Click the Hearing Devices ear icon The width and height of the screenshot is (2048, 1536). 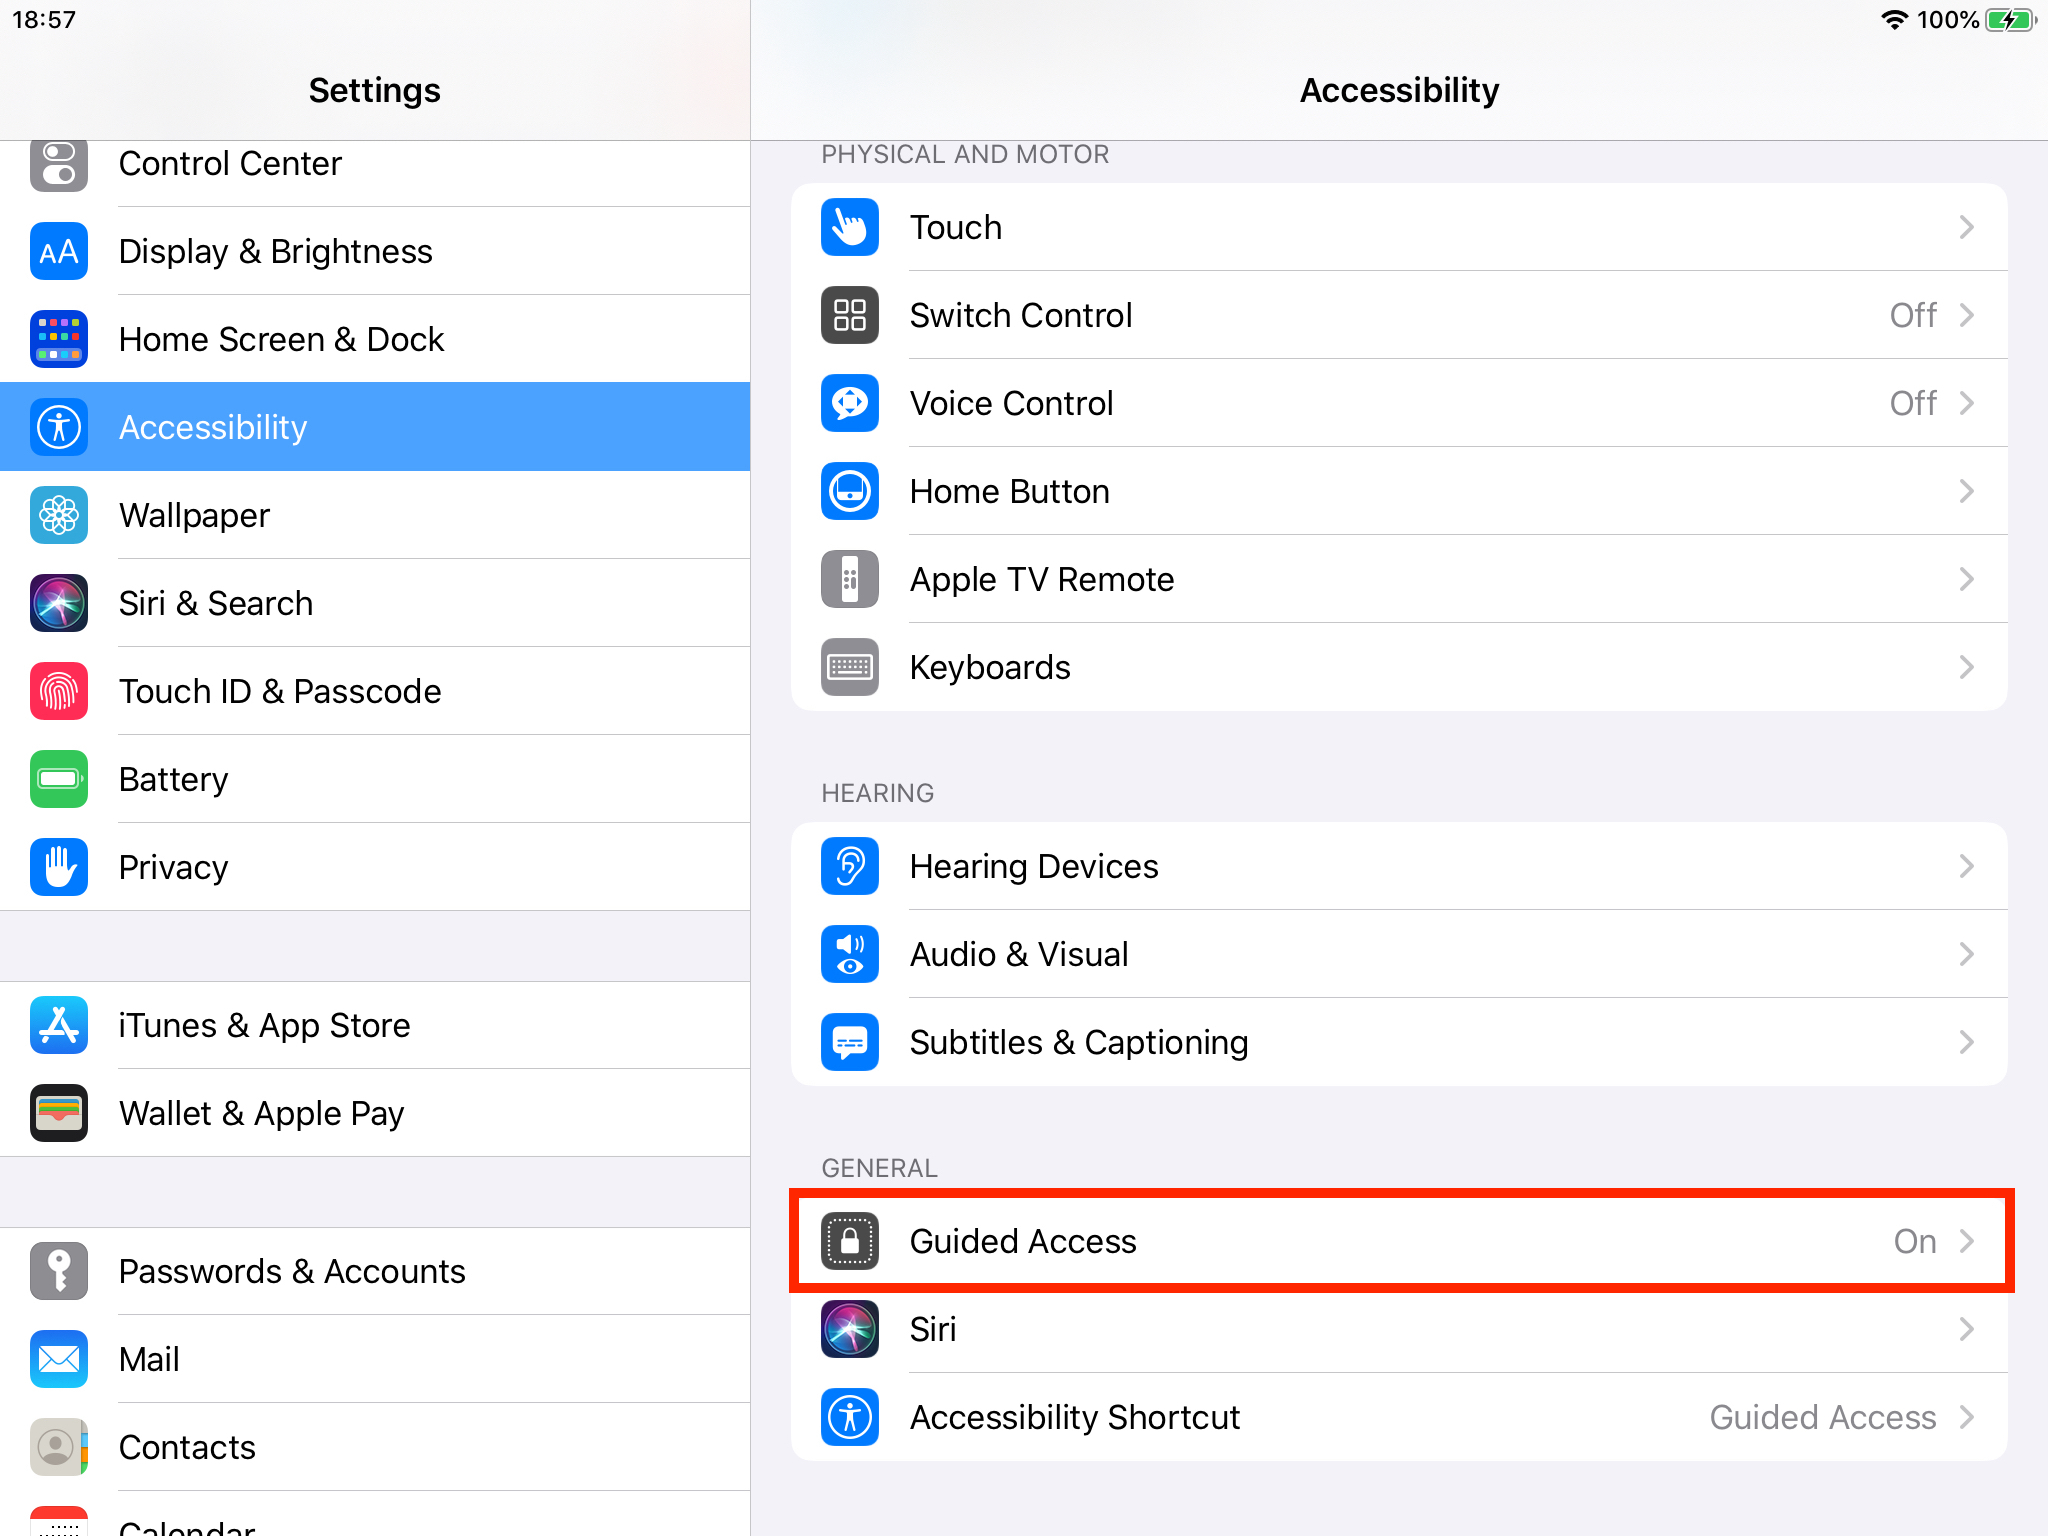[849, 866]
